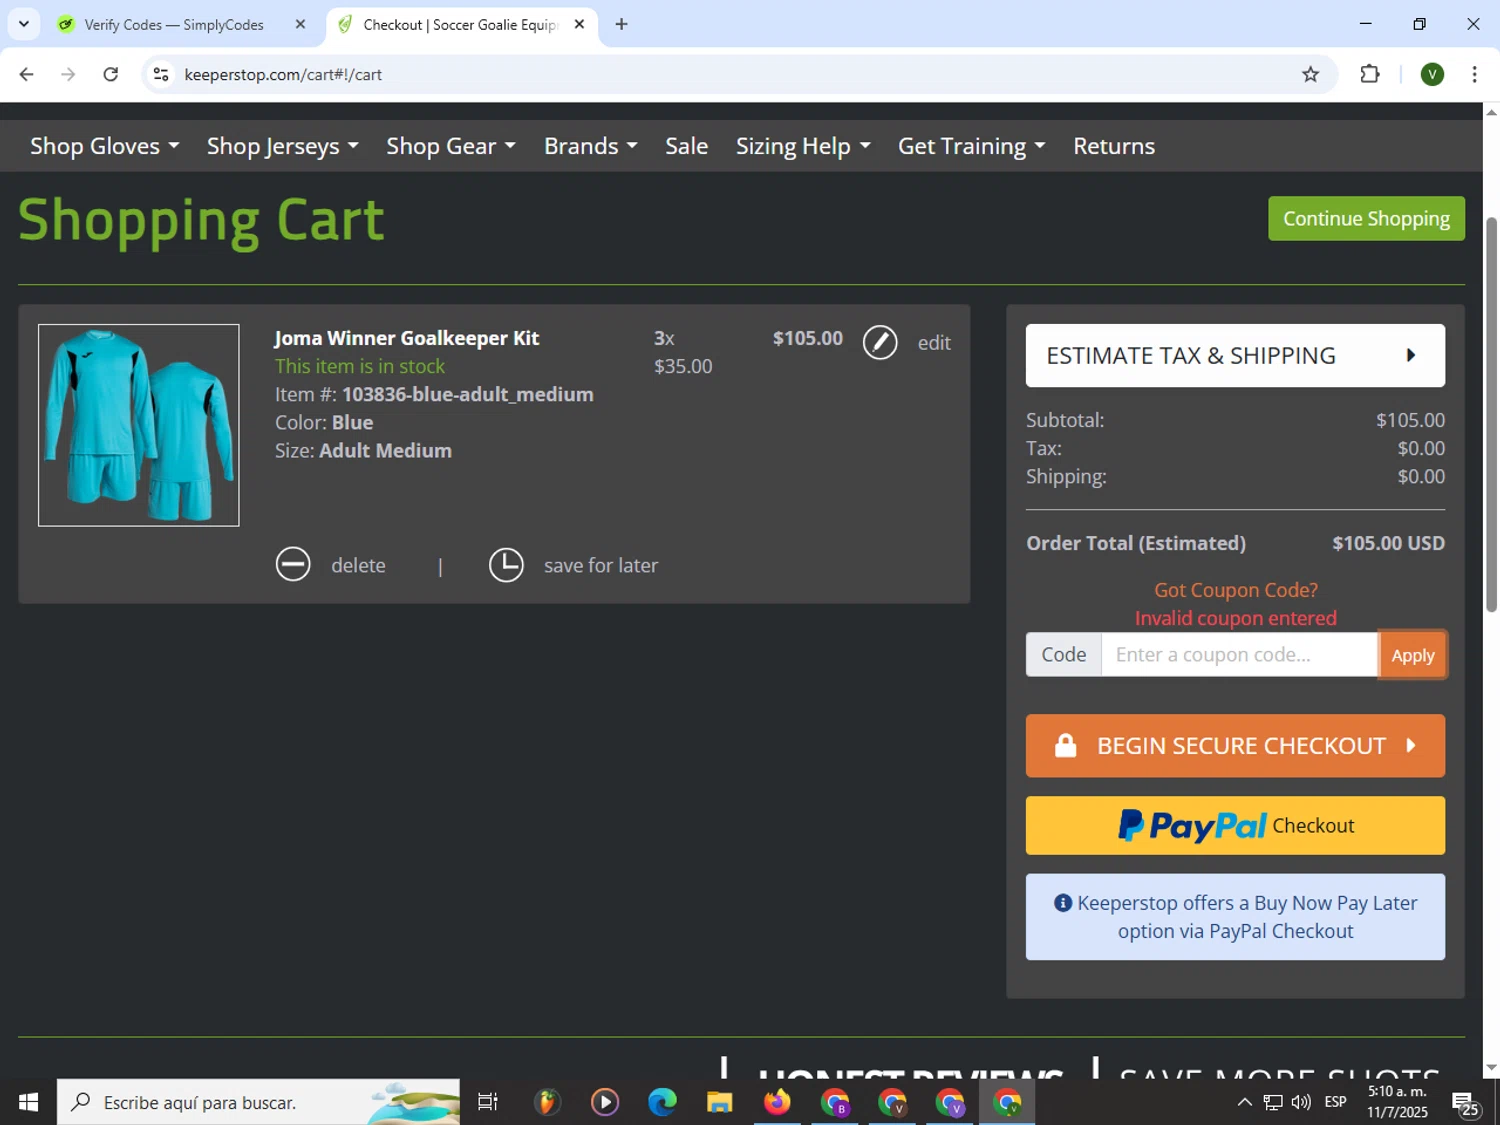Open the clock and date in taskbar
This screenshot has width=1500, height=1125.
pos(1397,1102)
